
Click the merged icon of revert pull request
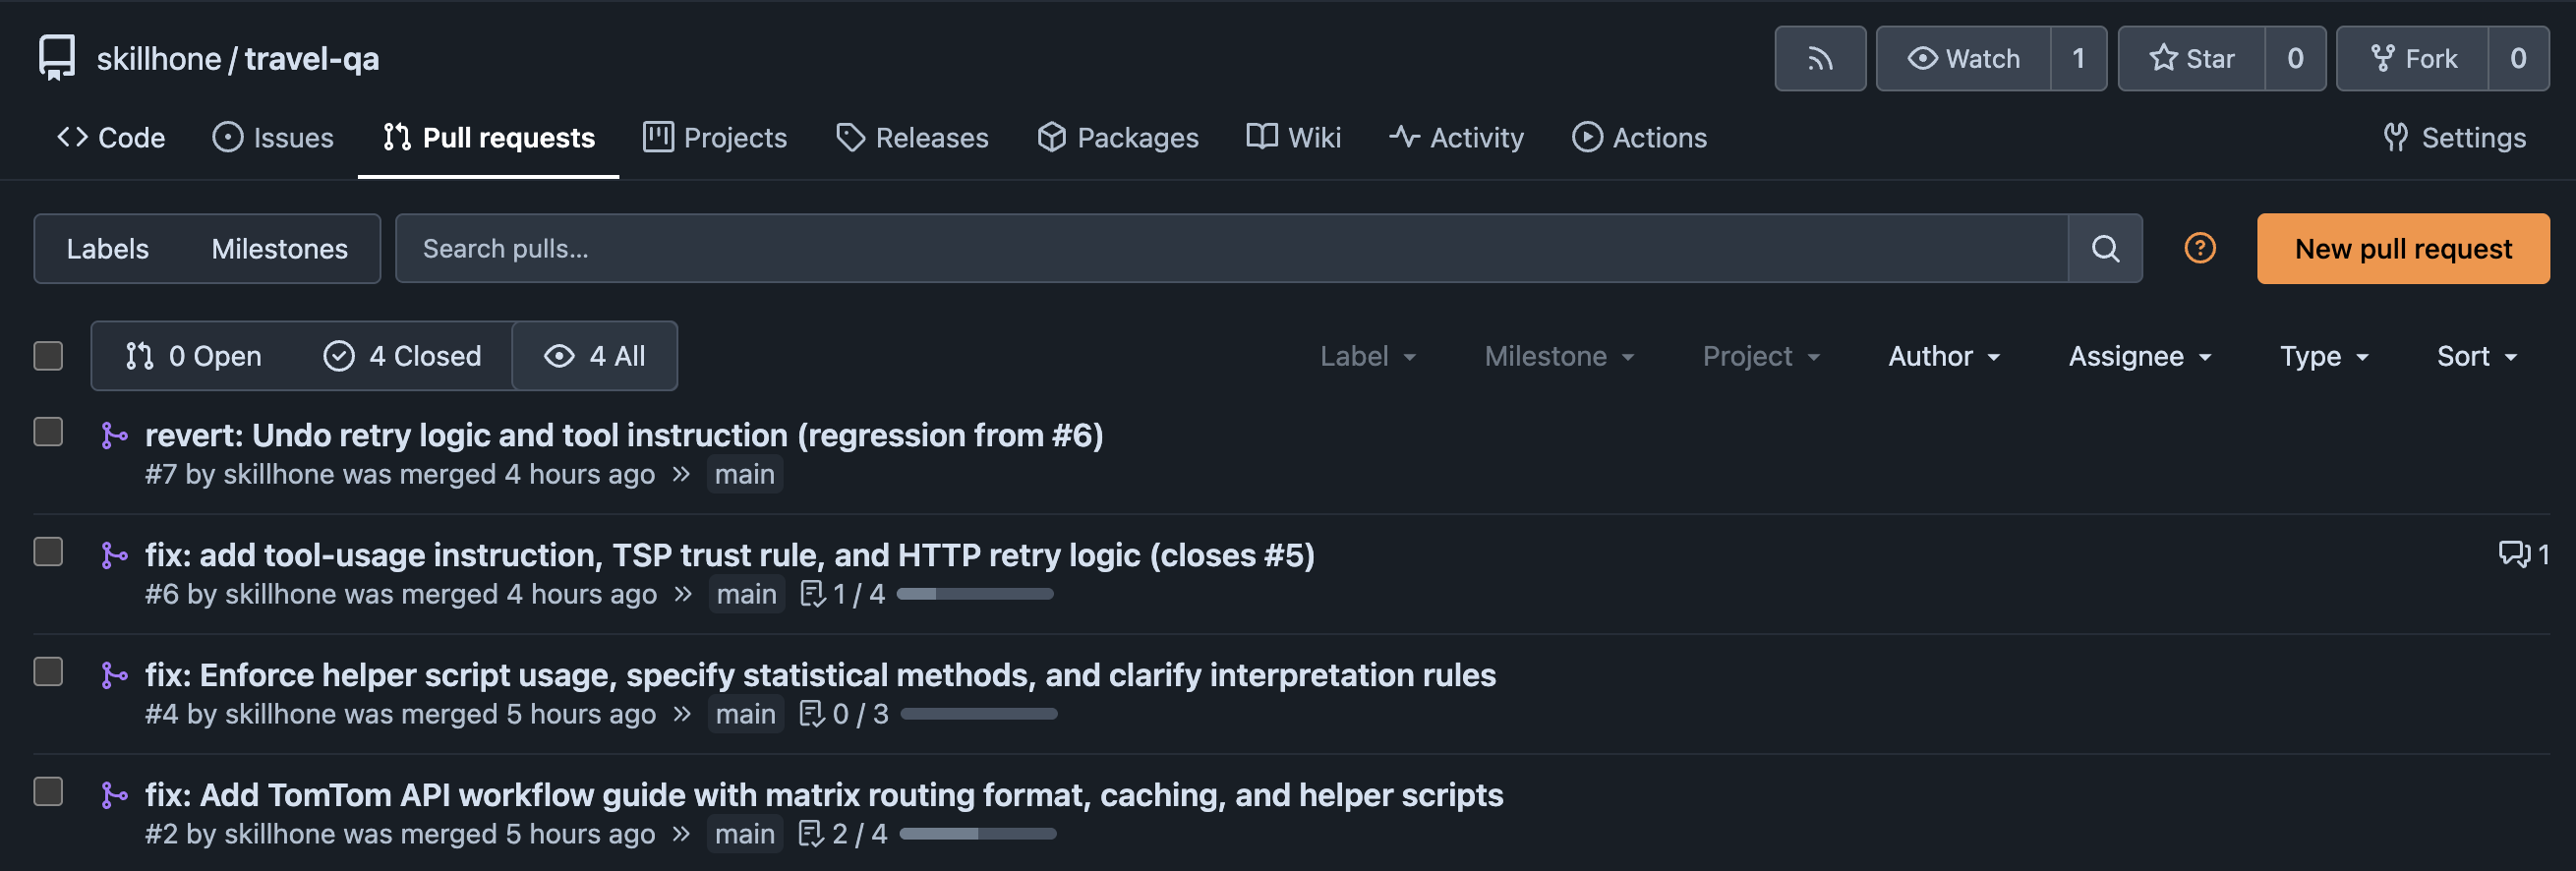(114, 435)
